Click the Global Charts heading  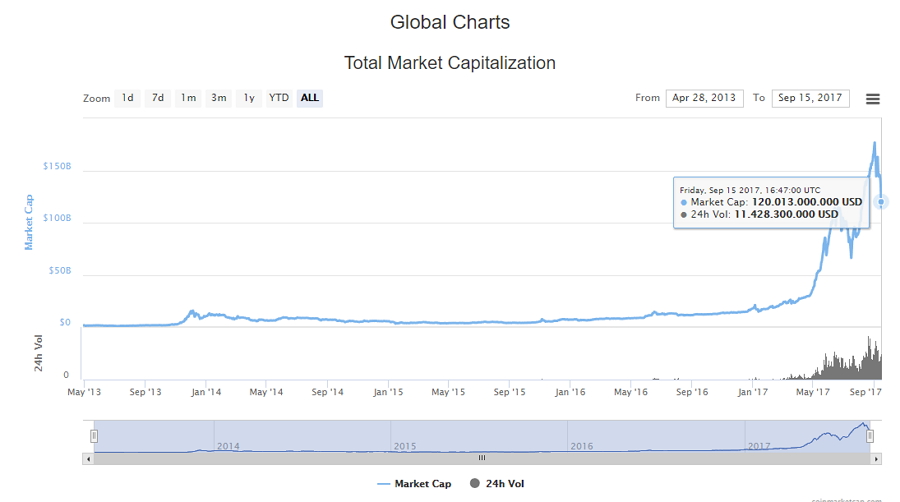point(450,22)
